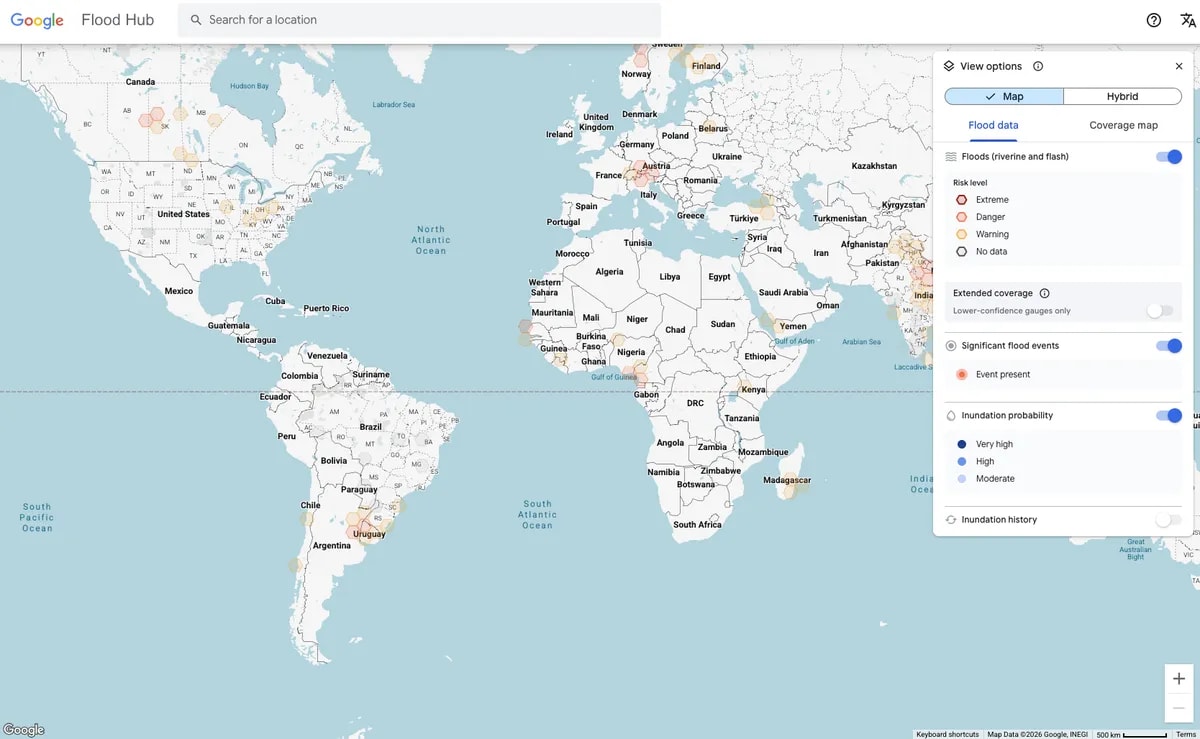Screen dimensions: 1200x739
Task: Click the Türkiye map label
Action: pyautogui.click(x=744, y=218)
